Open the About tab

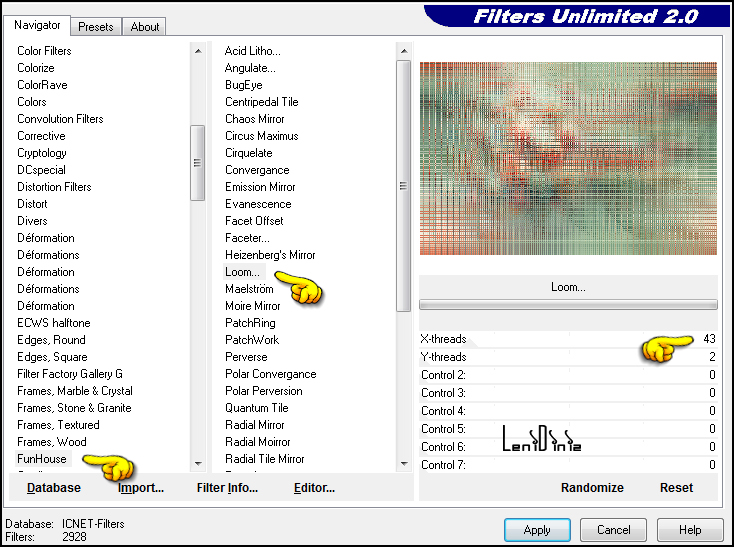coord(145,27)
